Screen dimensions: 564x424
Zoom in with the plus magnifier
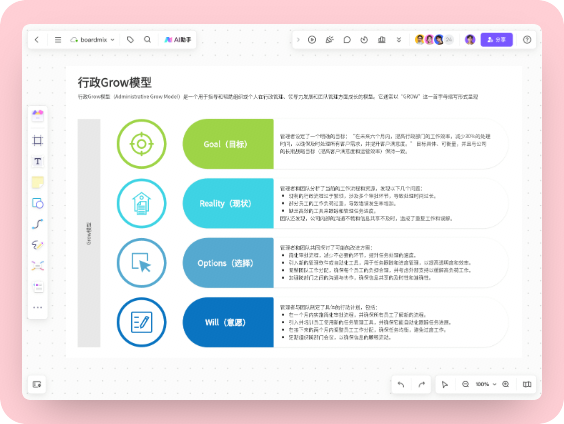click(x=506, y=384)
